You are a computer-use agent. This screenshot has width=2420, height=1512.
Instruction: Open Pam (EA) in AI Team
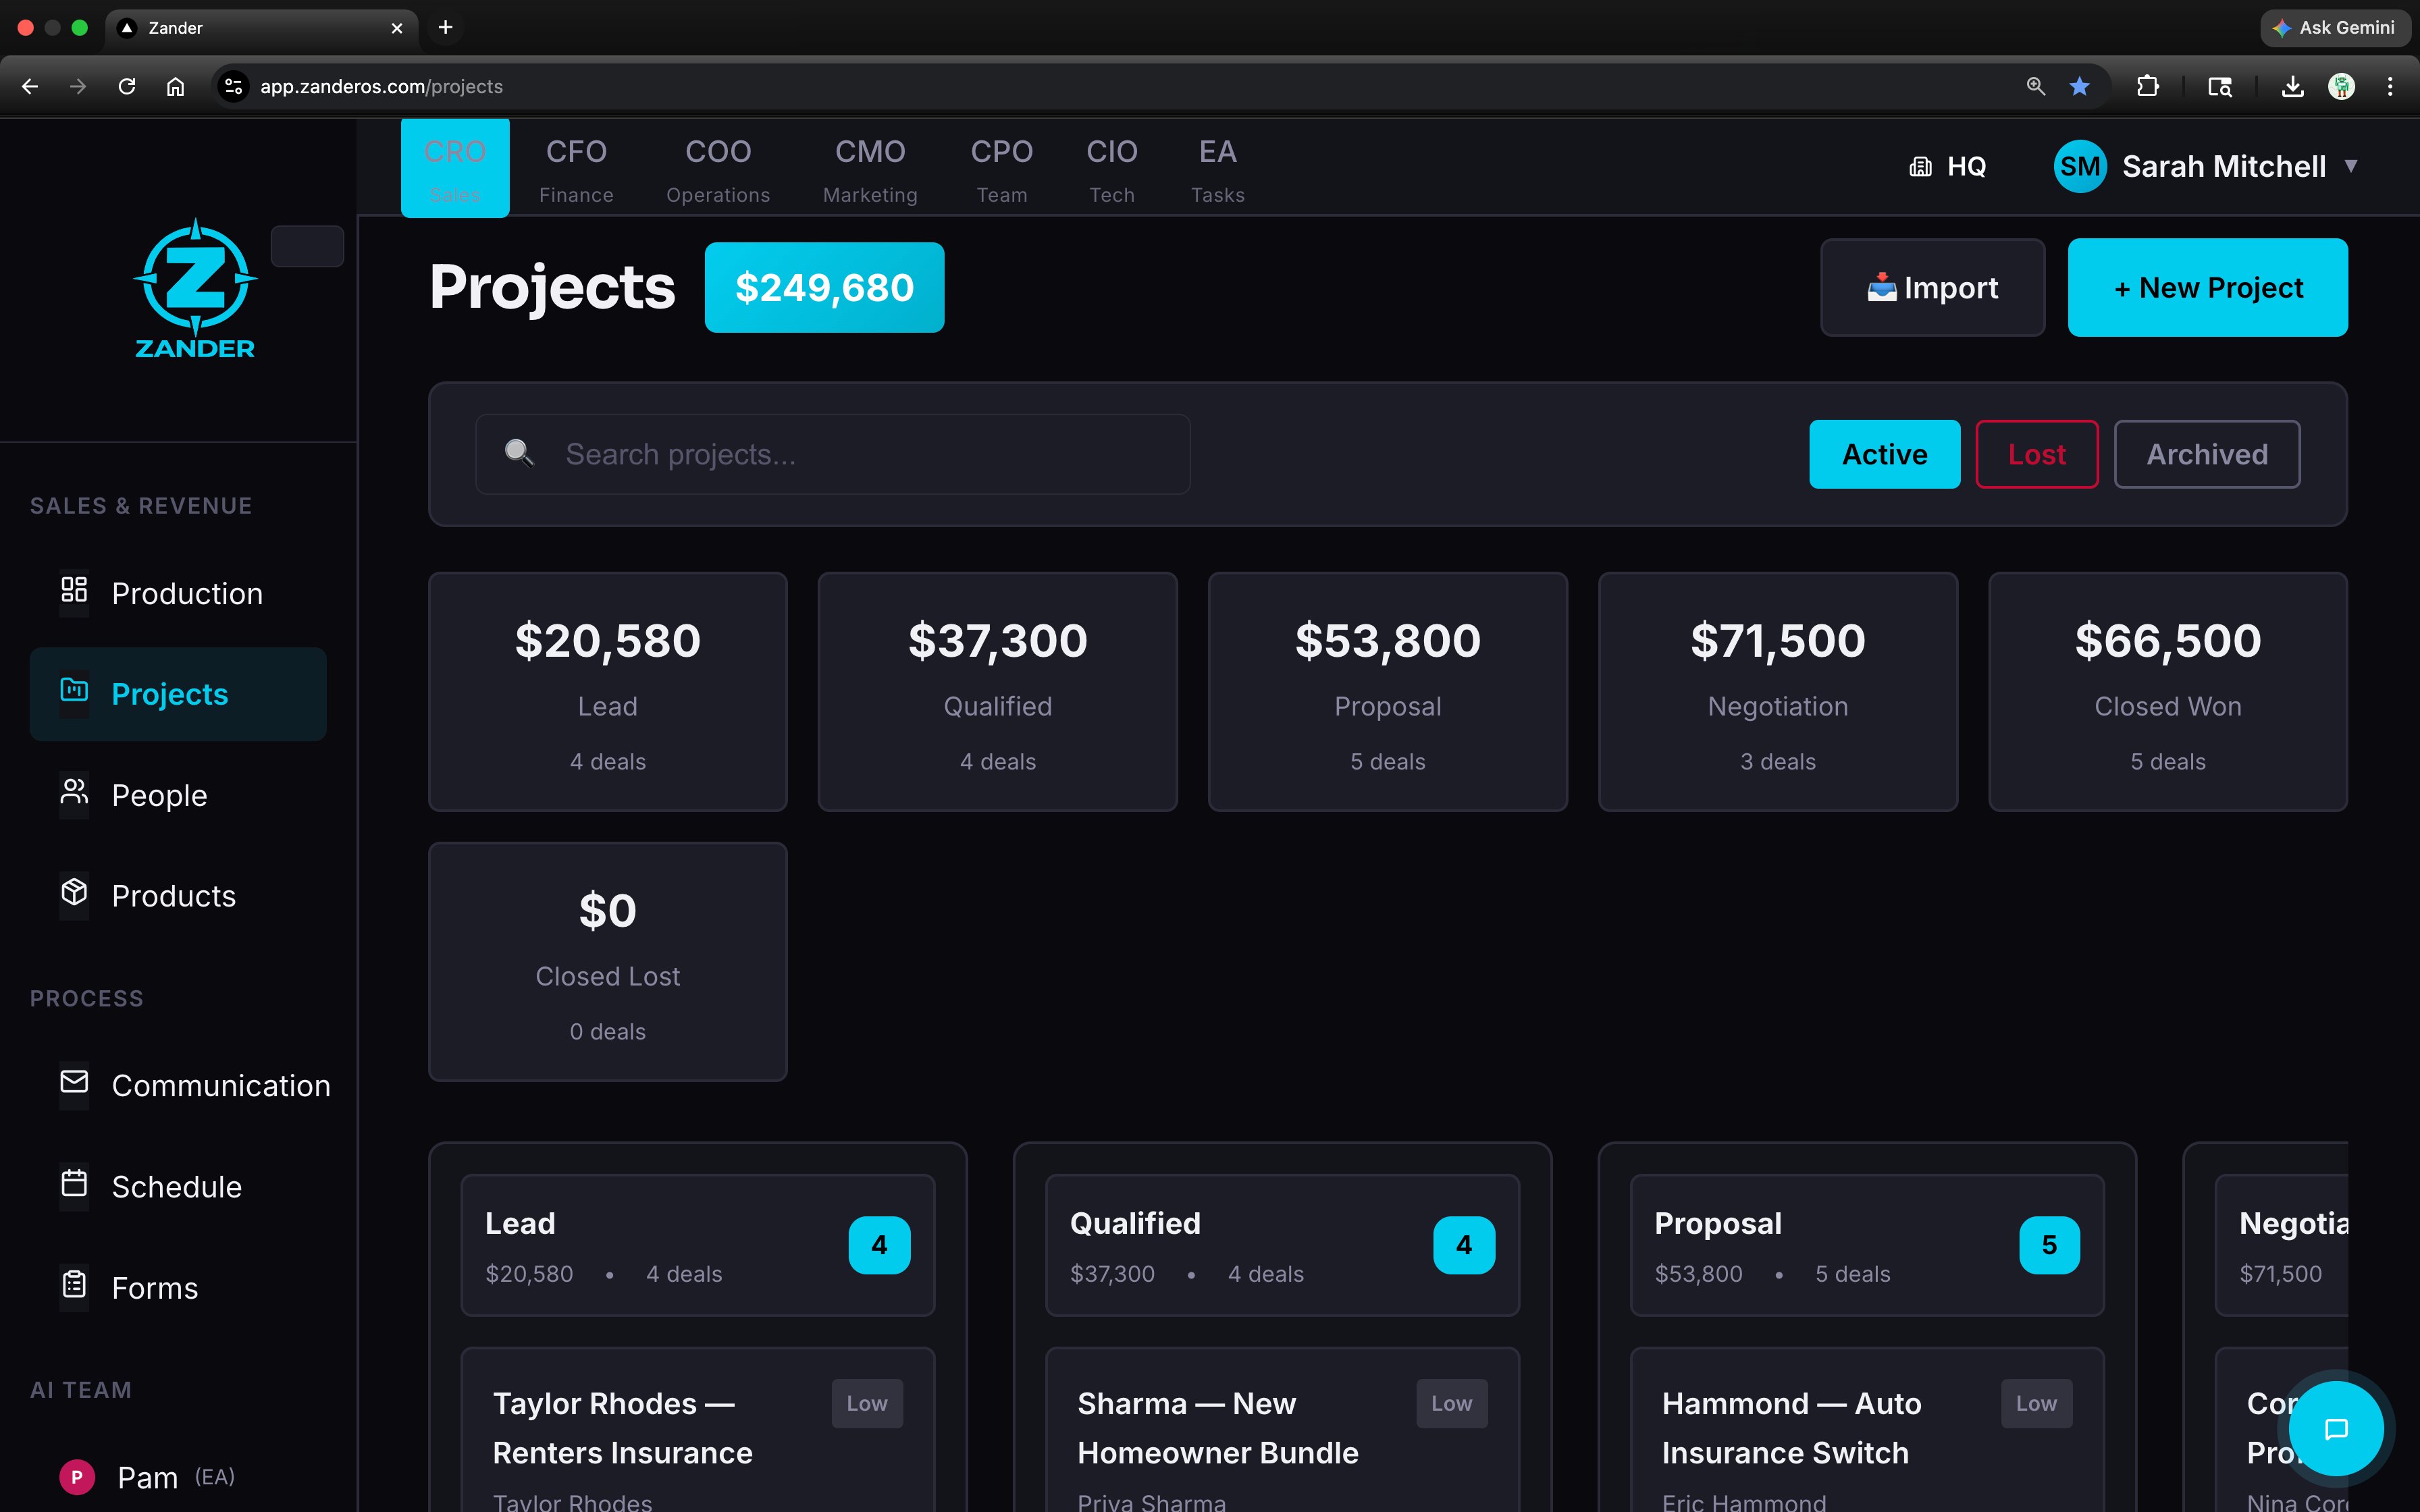point(178,1477)
